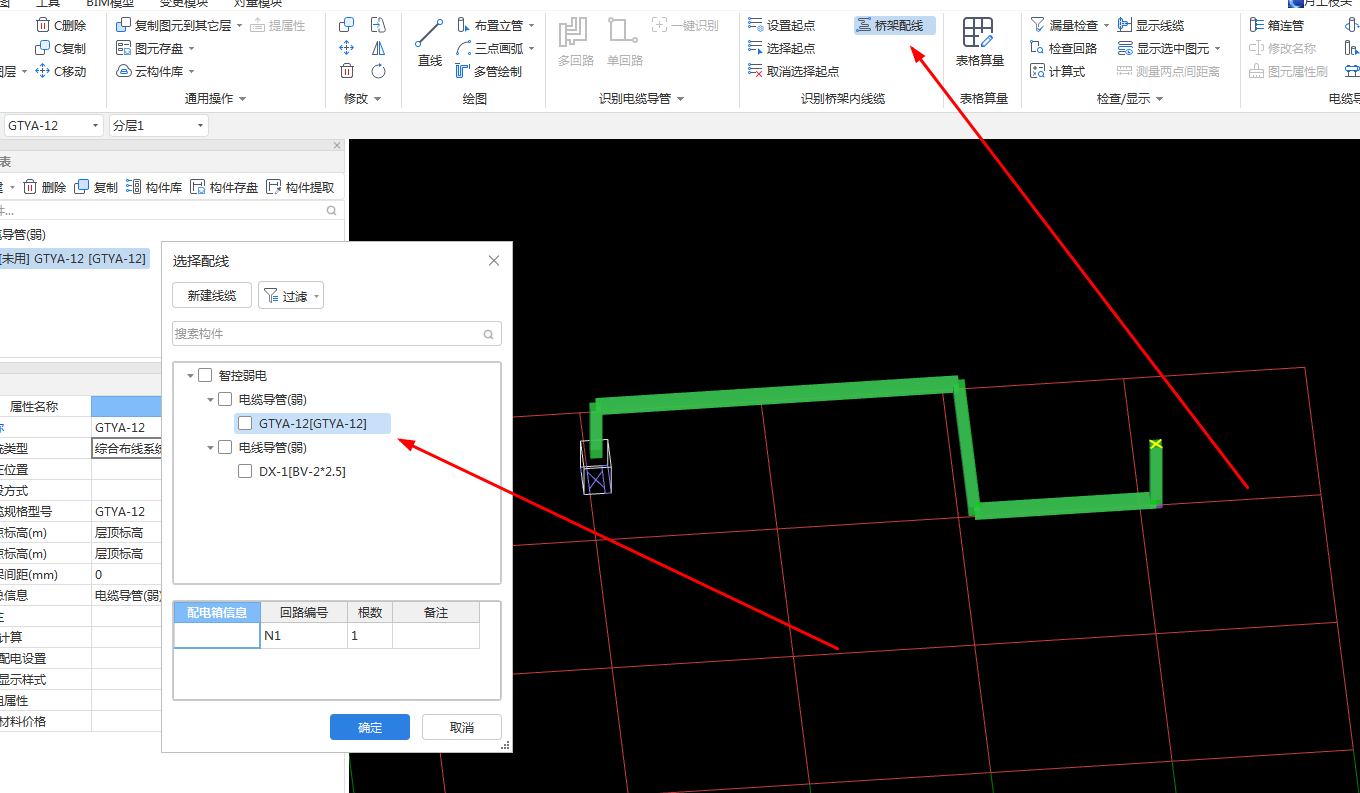Click 删除 in component list toolbar
Screen dimensions: 1360x793
44,187
